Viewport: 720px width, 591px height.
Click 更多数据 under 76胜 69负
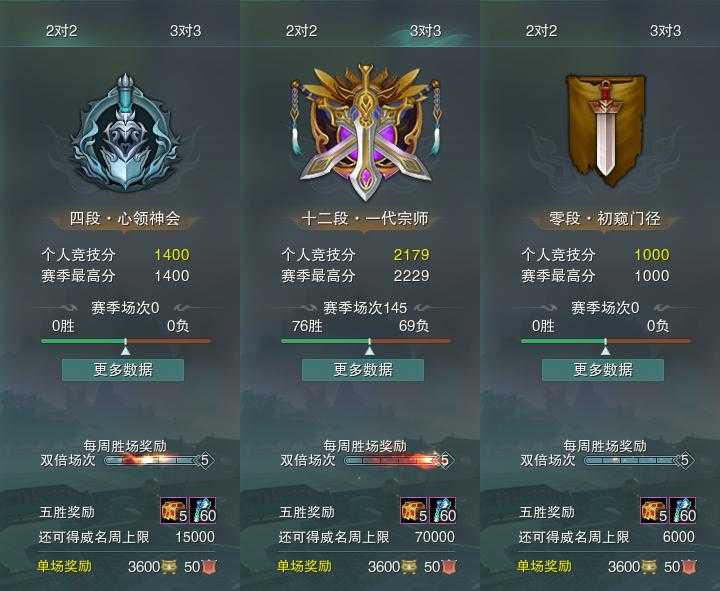click(363, 370)
